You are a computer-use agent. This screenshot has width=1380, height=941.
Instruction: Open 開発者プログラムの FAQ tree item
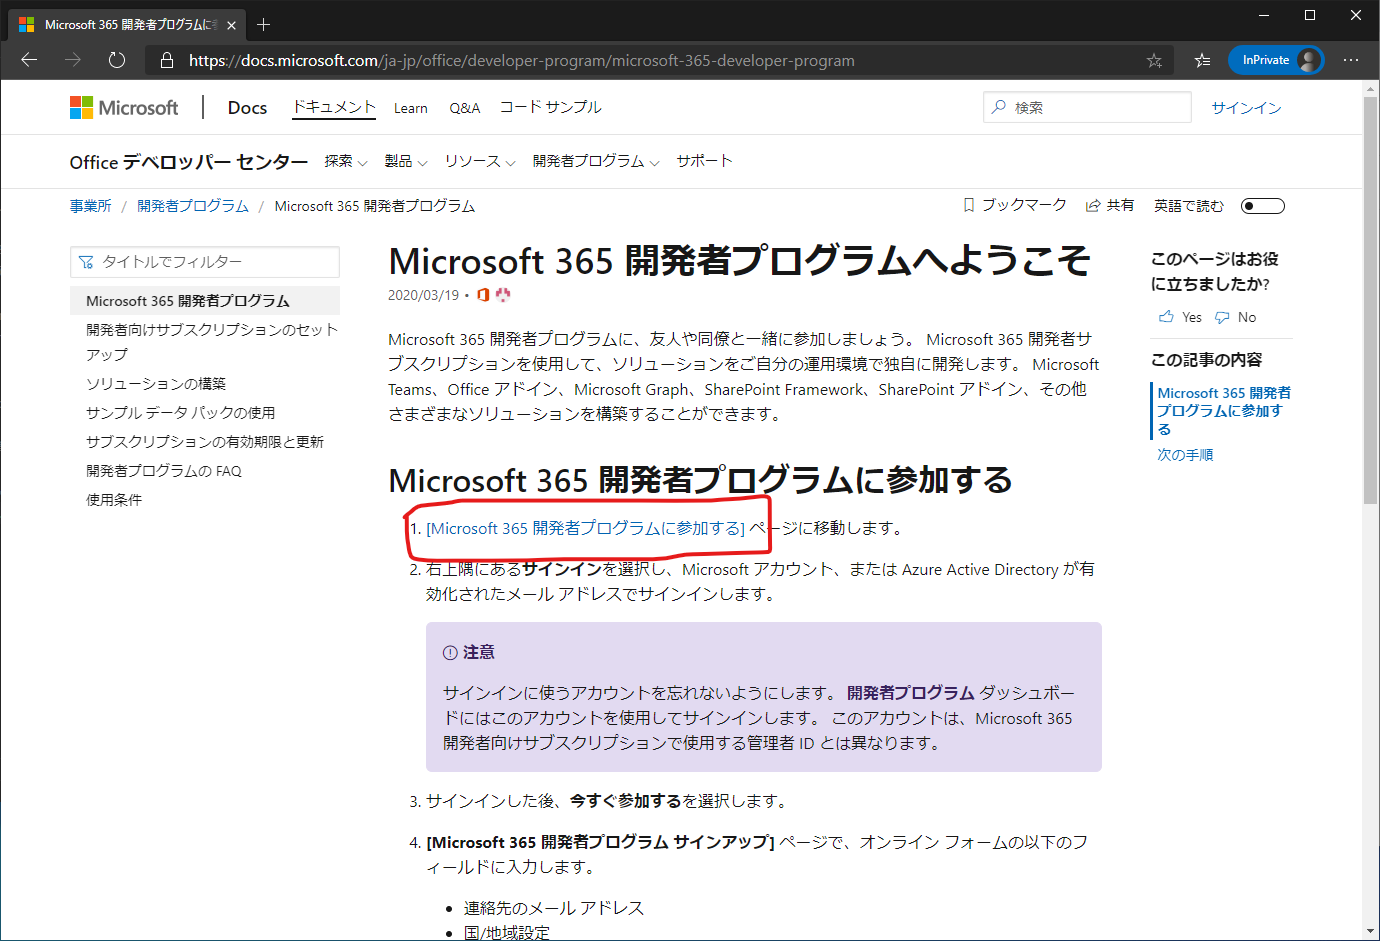[164, 471]
